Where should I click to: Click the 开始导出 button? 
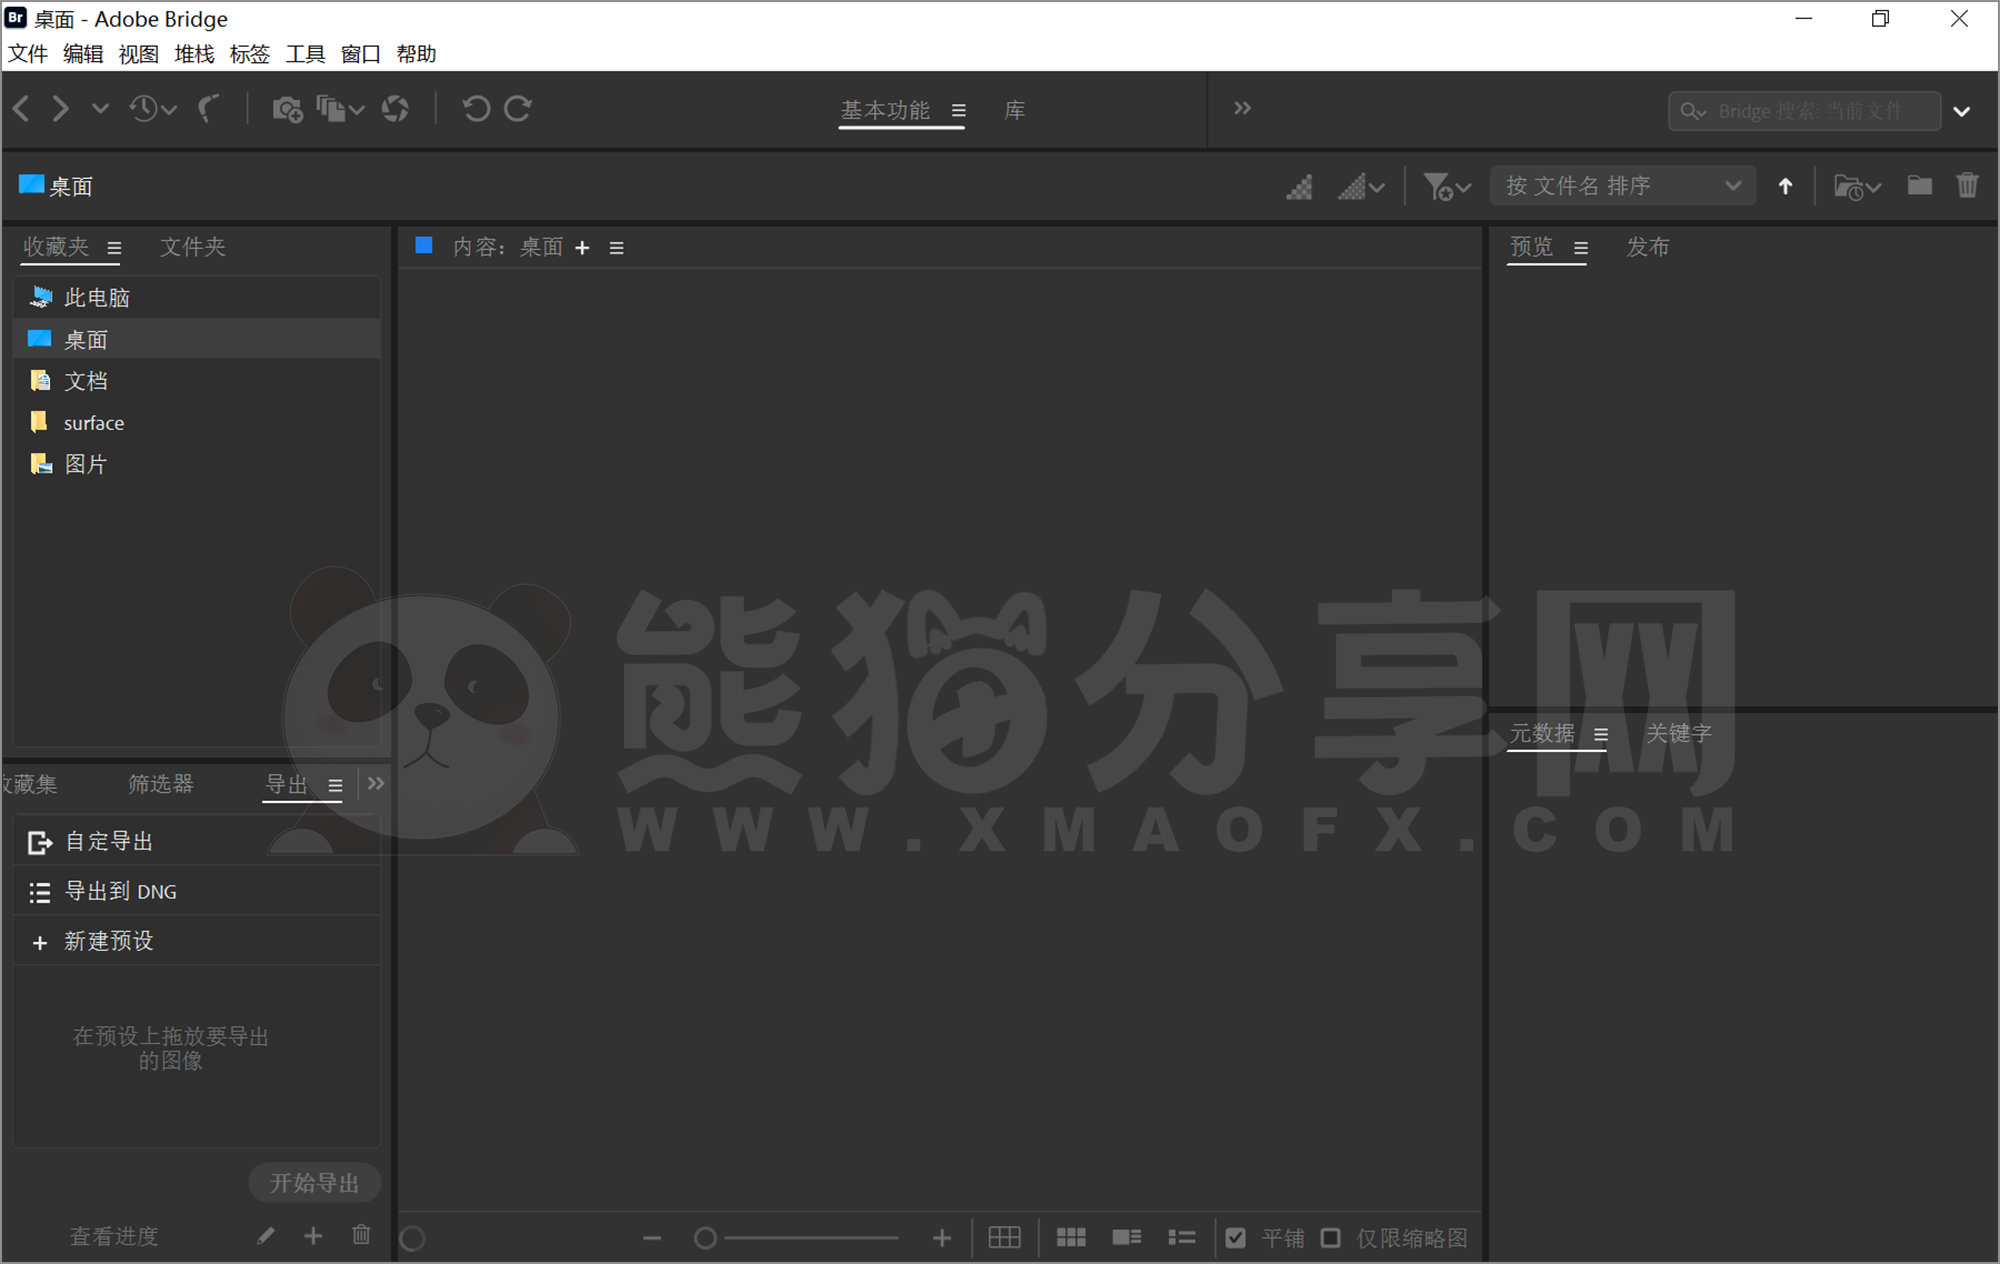[314, 1183]
